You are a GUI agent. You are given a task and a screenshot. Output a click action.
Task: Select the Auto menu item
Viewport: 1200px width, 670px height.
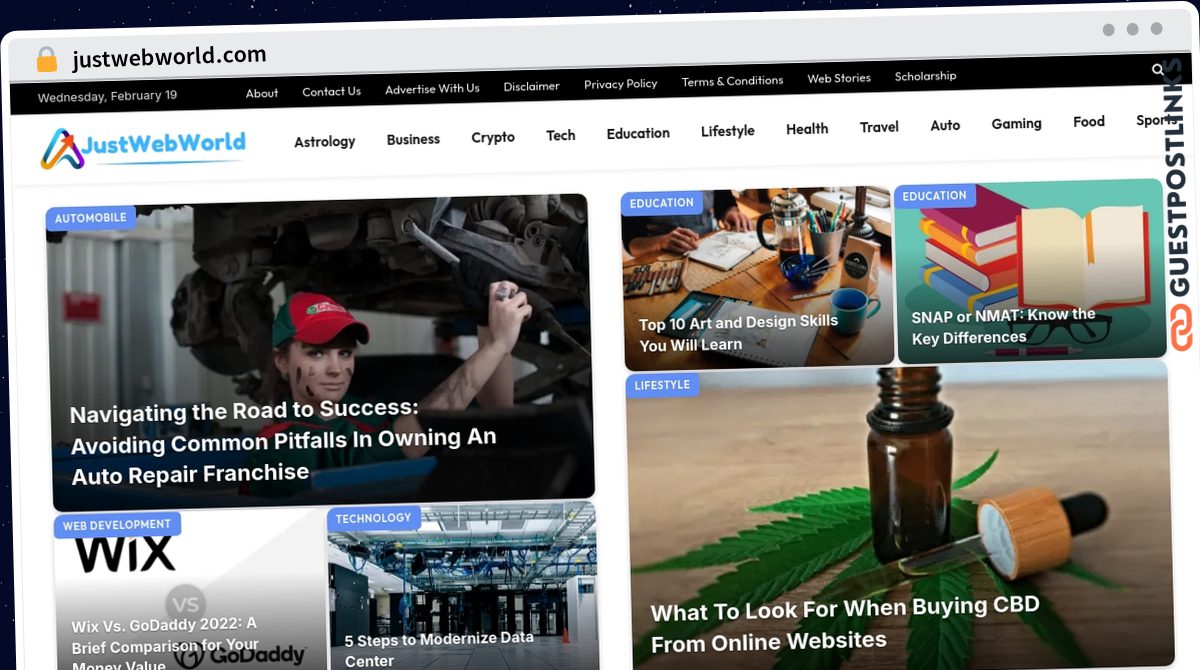pyautogui.click(x=945, y=125)
